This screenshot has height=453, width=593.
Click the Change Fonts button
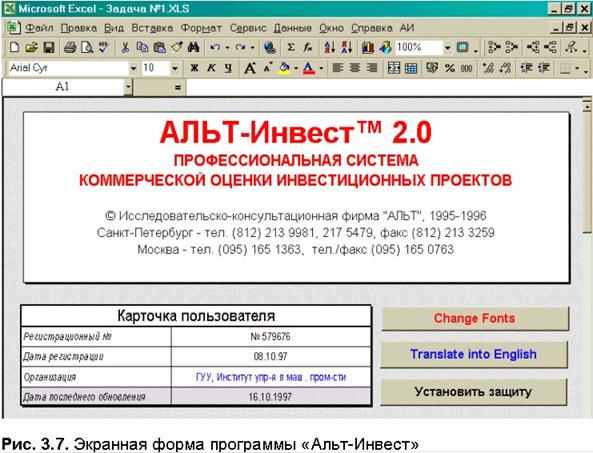pos(475,318)
